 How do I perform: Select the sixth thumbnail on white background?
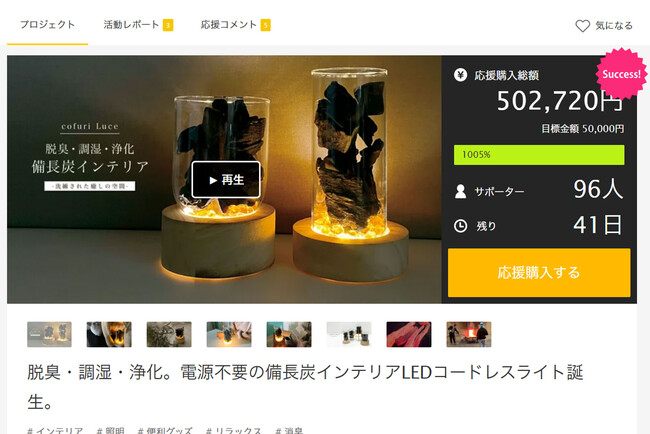[349, 334]
